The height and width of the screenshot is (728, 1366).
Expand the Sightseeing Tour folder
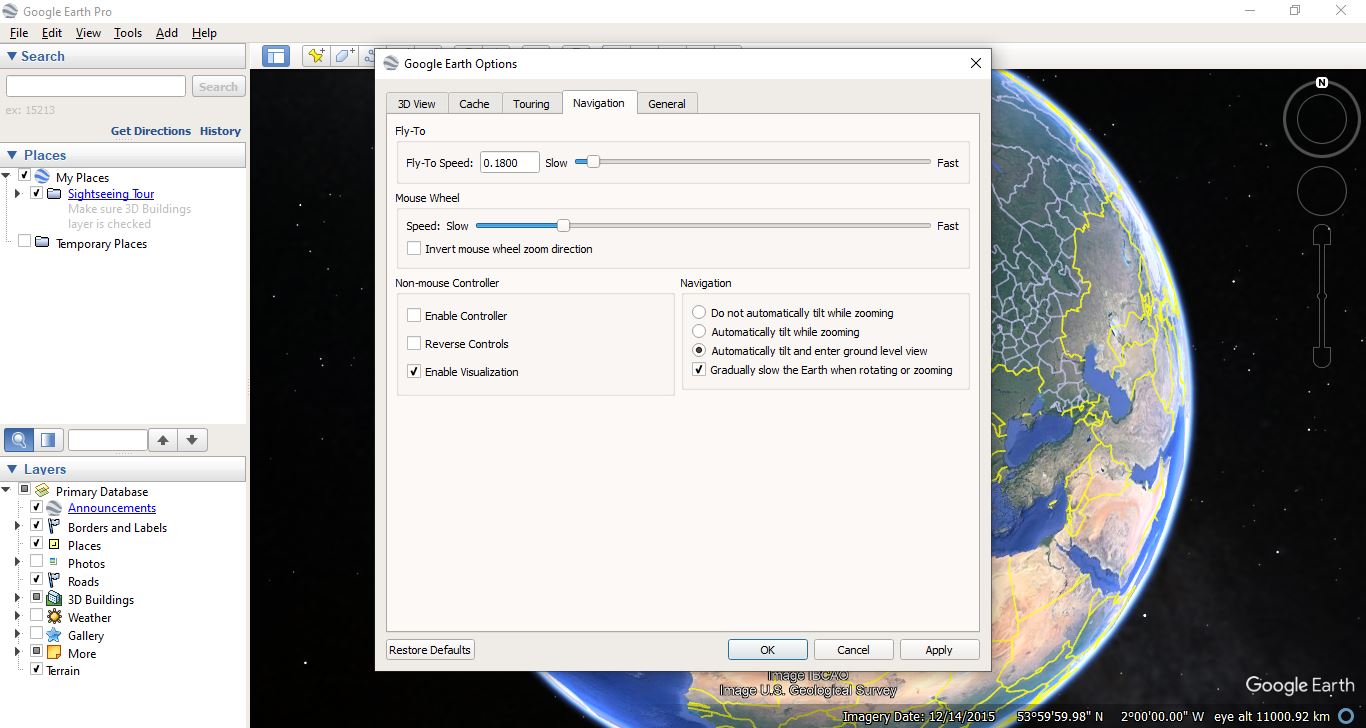[17, 194]
